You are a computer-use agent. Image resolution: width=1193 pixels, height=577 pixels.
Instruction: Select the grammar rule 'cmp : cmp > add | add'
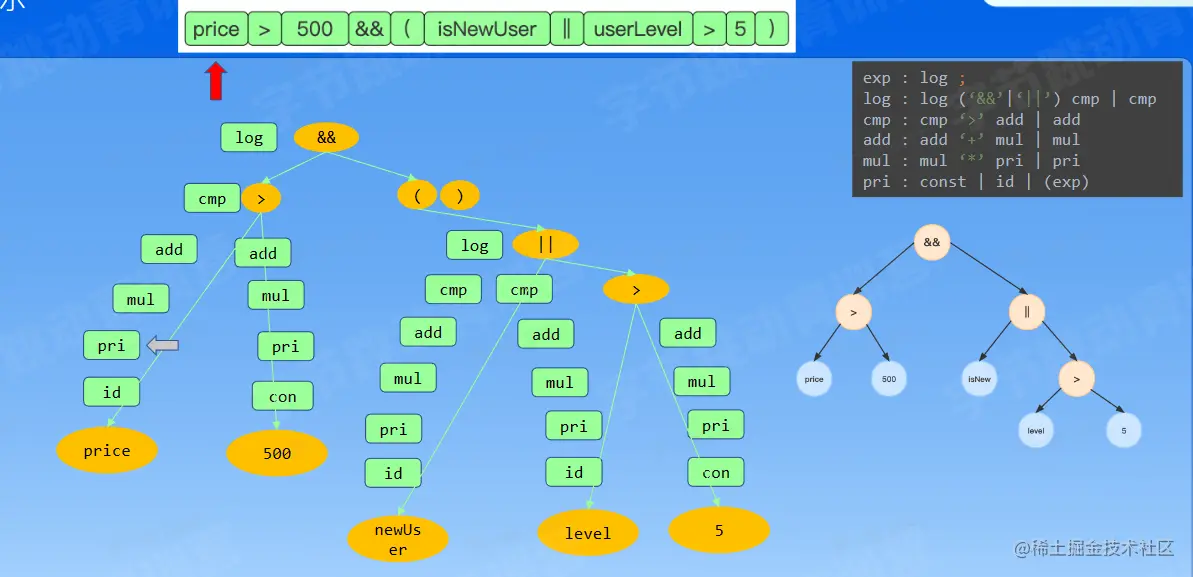pyautogui.click(x=972, y=120)
